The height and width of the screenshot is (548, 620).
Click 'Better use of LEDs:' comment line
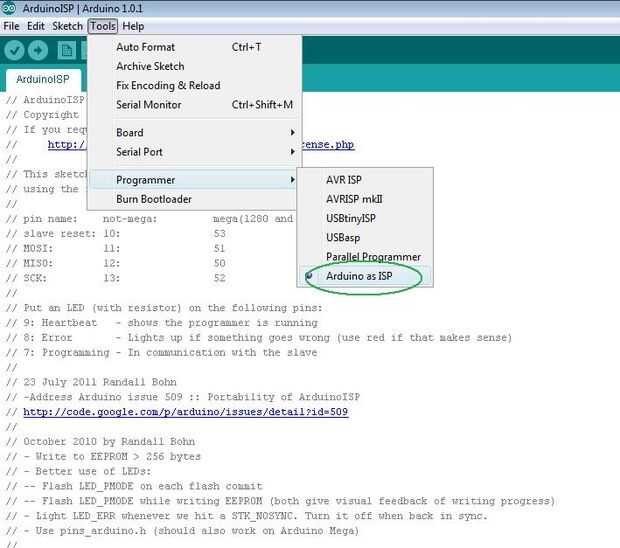78,471
